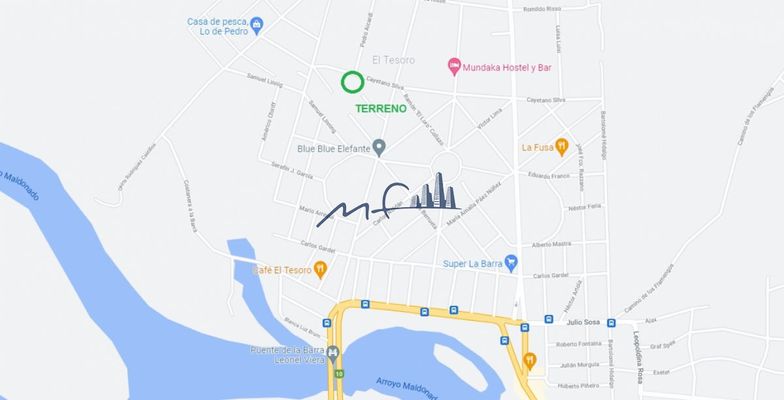The height and width of the screenshot is (400, 784).
Task: Click the Casa de pesca shop pin
Action: coord(256,26)
